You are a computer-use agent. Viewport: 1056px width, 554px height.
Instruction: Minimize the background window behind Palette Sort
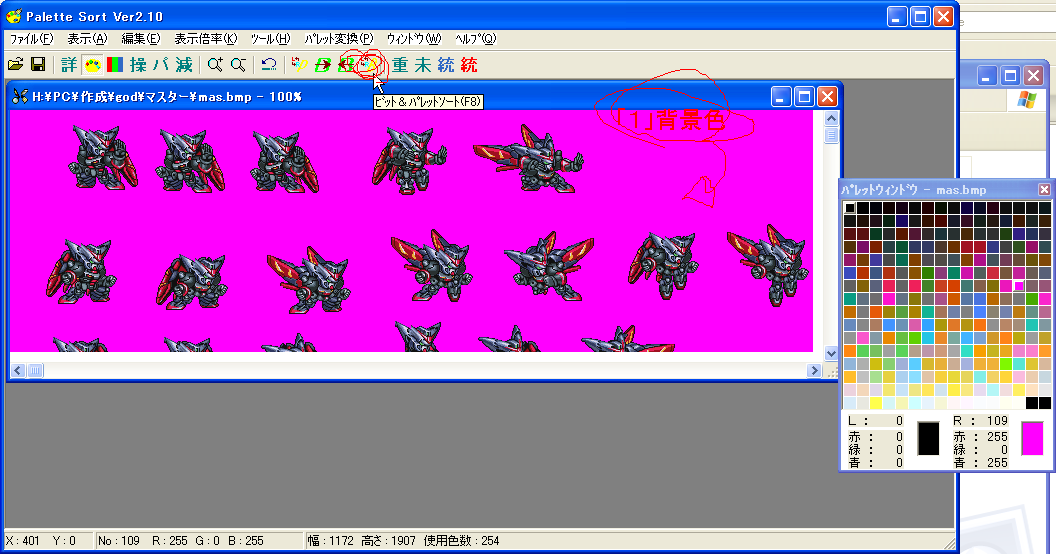pyautogui.click(x=987, y=75)
